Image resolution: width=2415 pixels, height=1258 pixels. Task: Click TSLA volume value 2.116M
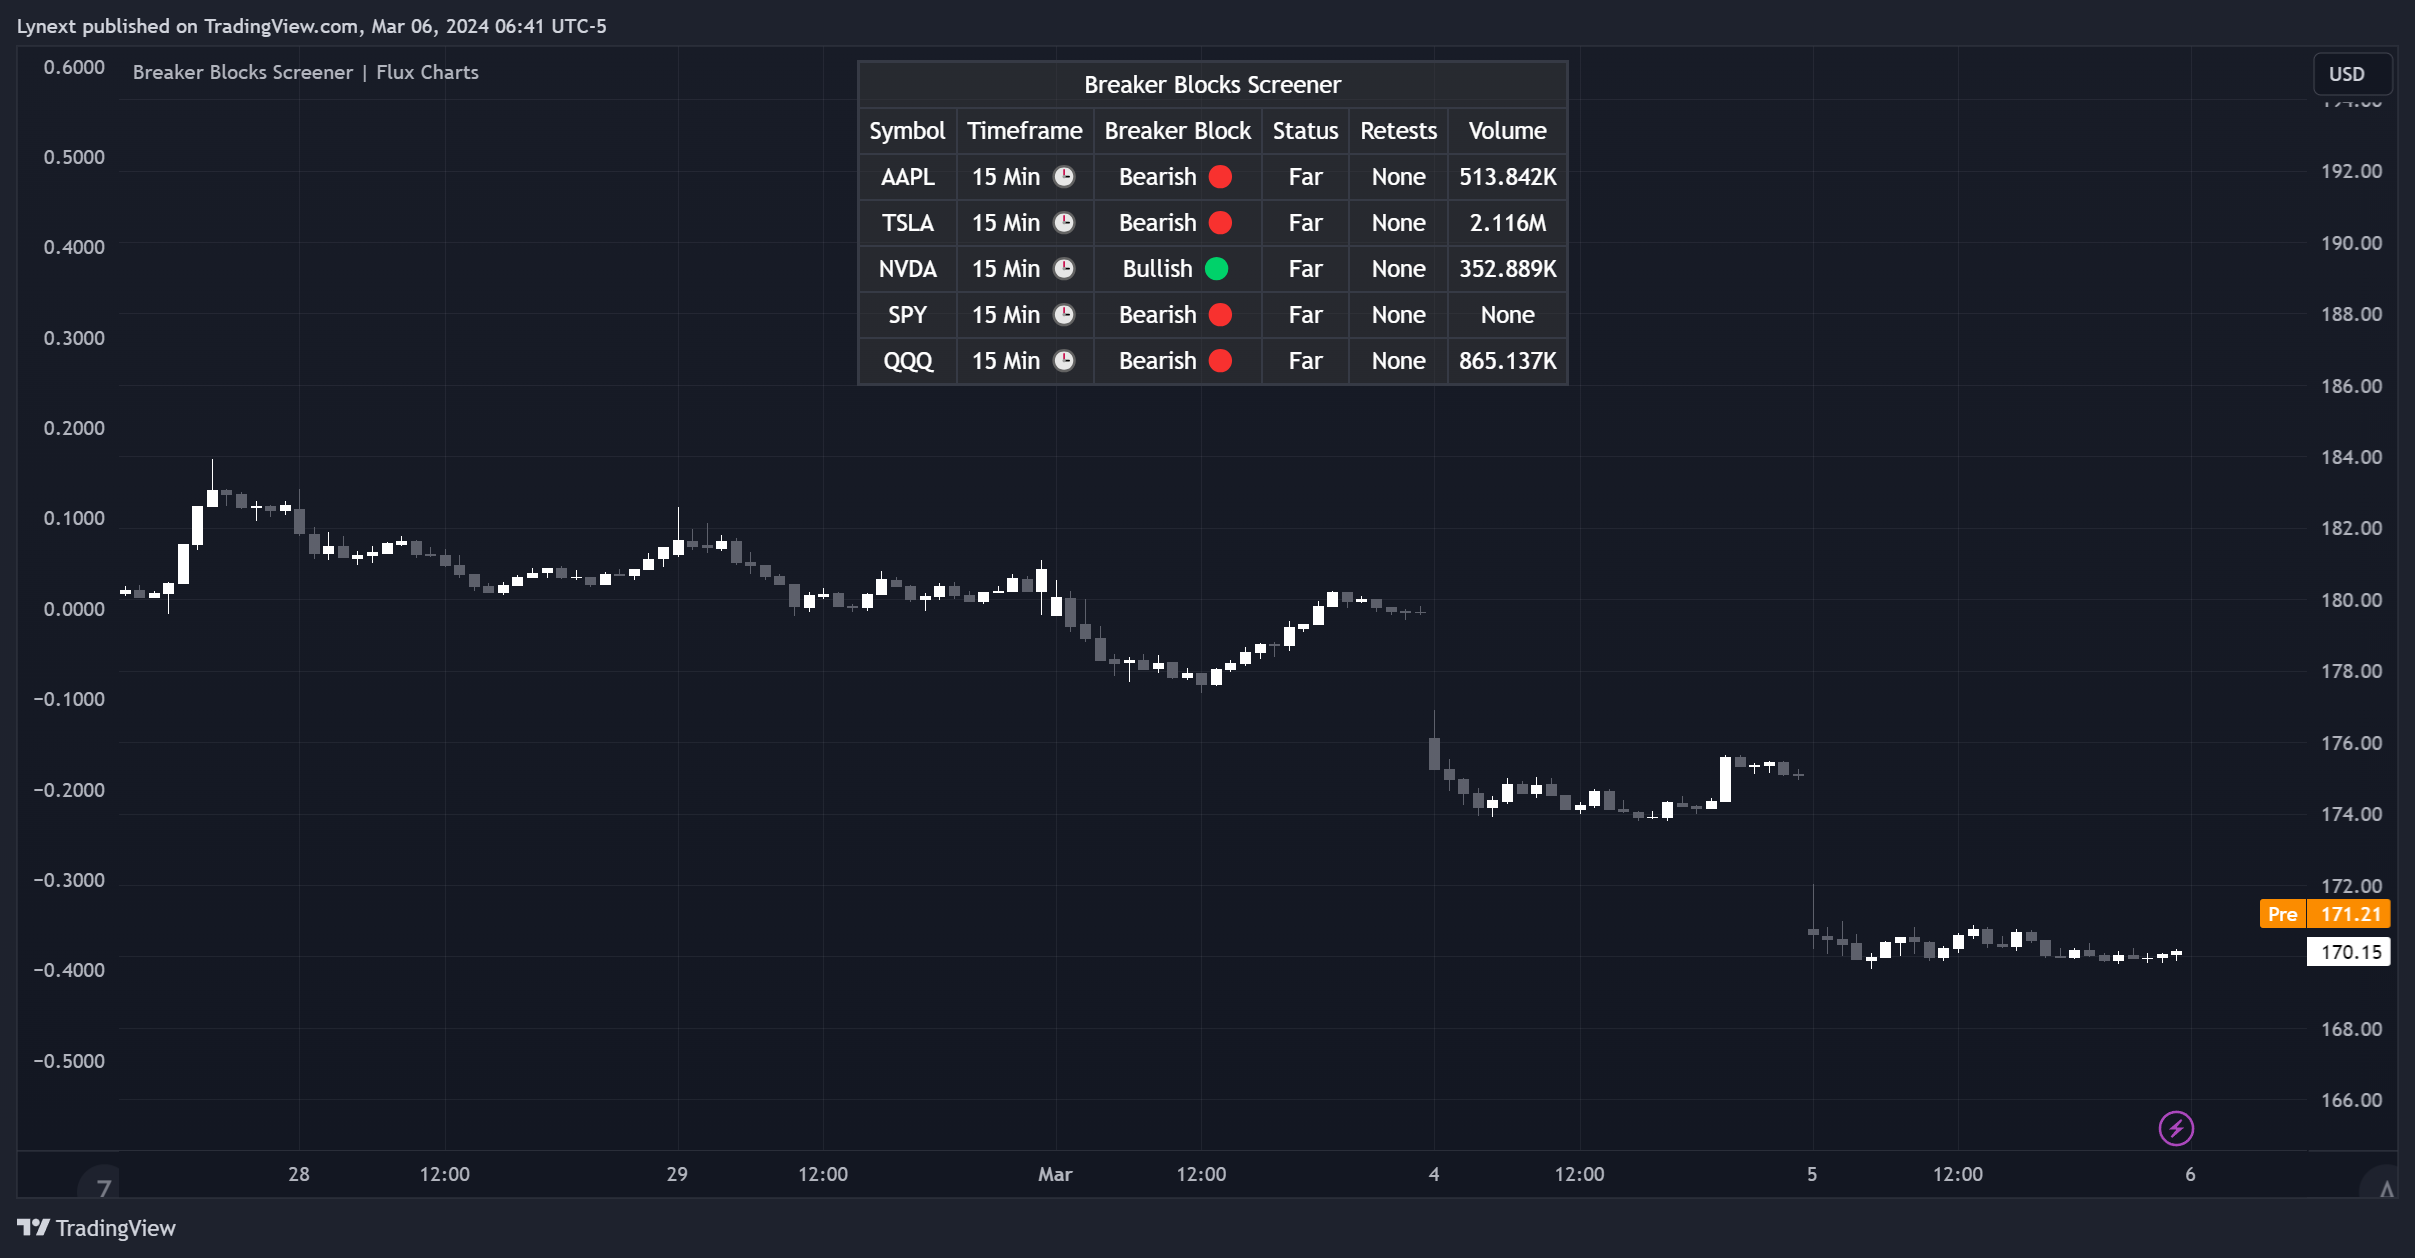tap(1507, 222)
